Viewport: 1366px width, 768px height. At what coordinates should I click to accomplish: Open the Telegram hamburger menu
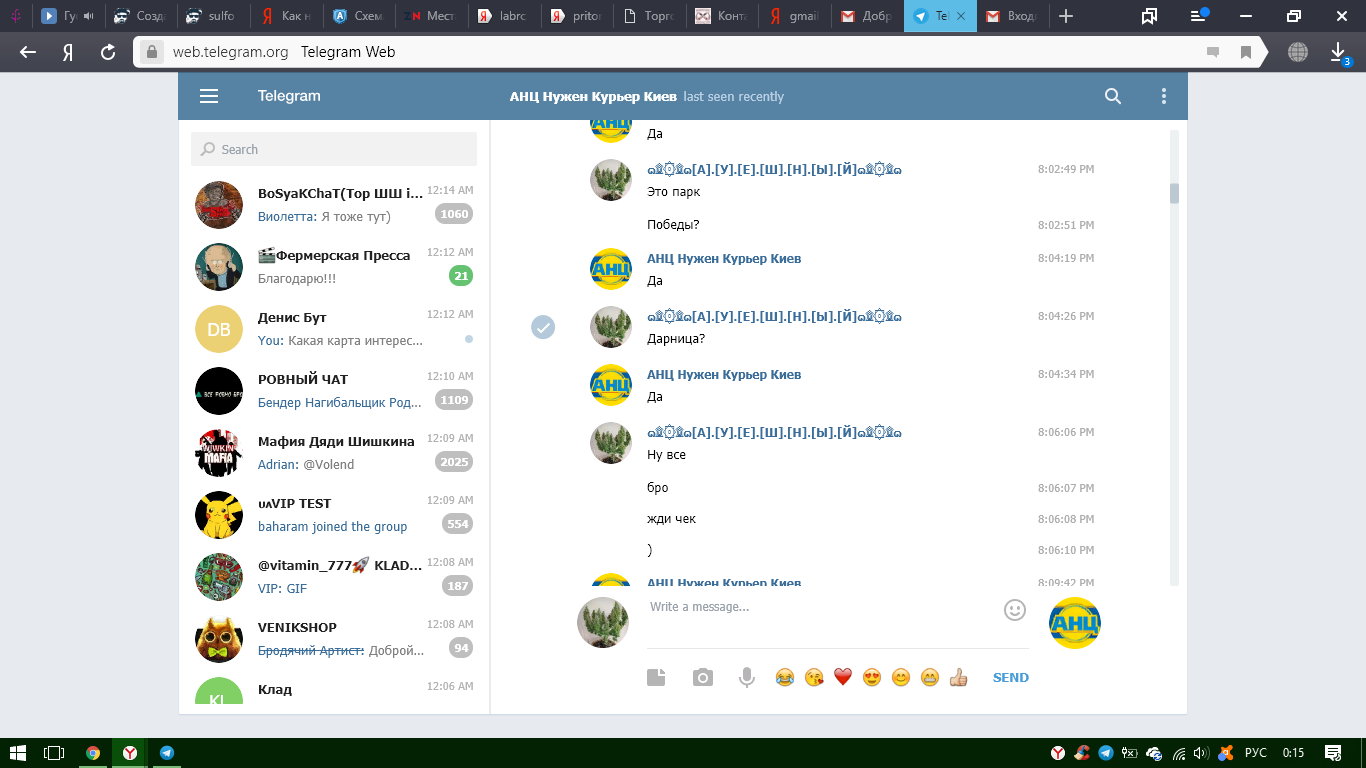[209, 96]
